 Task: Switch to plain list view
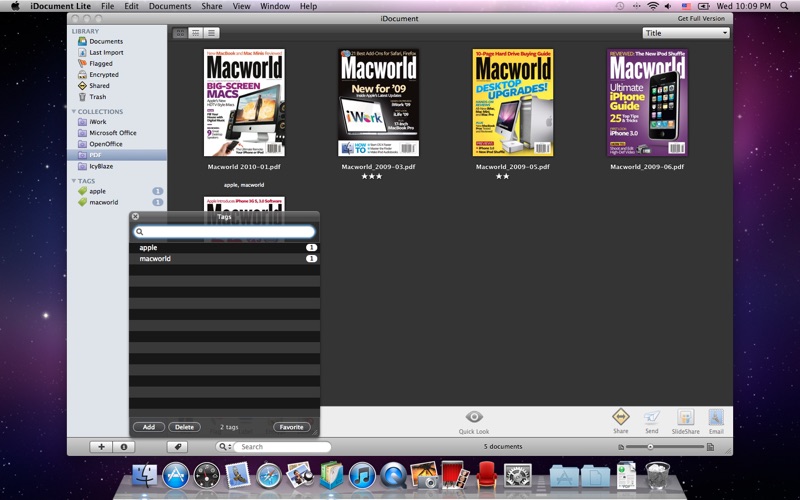pyautogui.click(x=211, y=33)
